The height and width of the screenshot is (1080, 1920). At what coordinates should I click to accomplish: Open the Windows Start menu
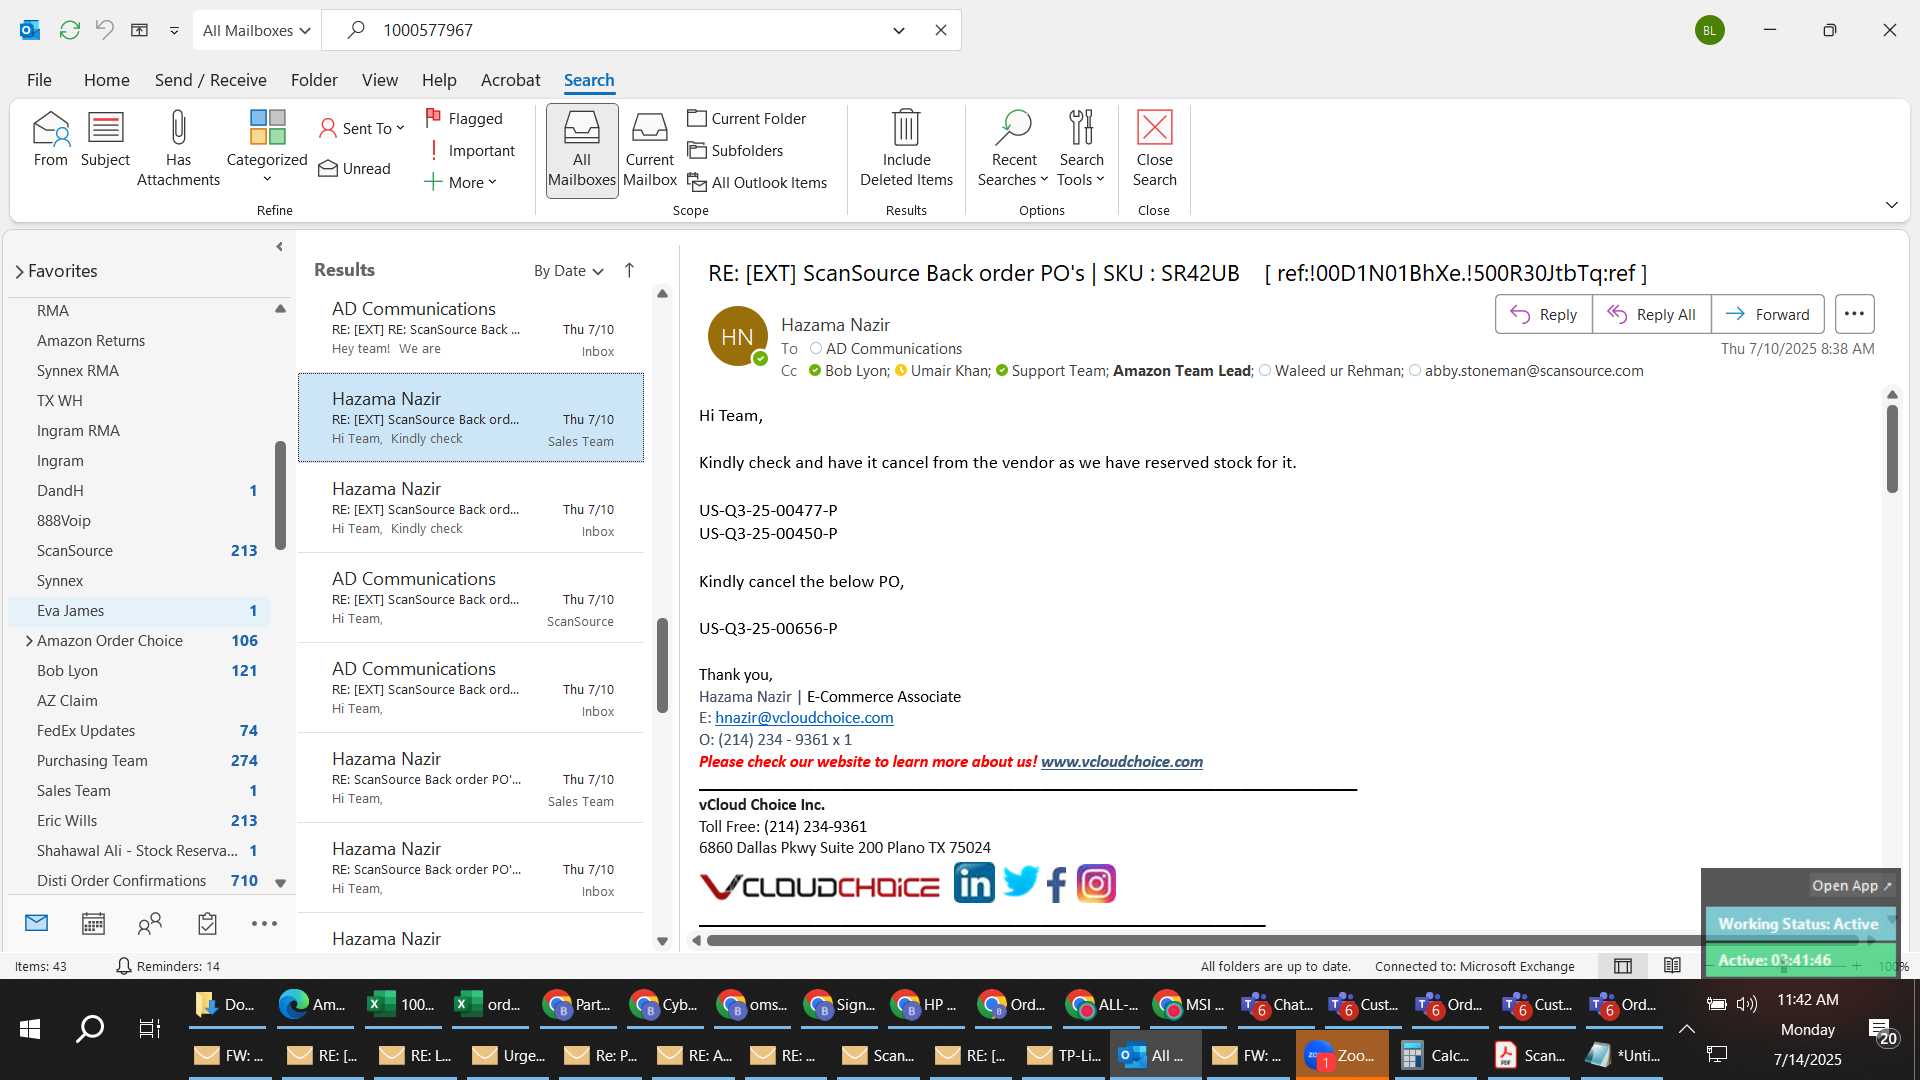click(30, 1028)
